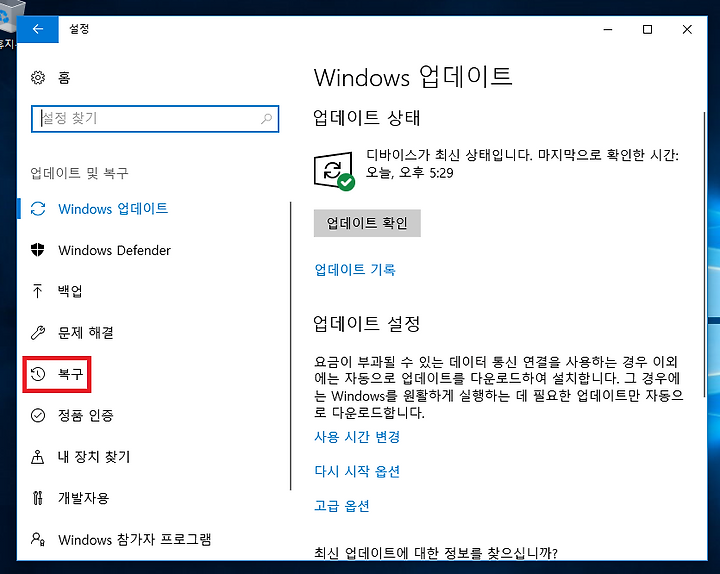Click the Windows 업데이트 page heading
The image size is (720, 574).
tap(413, 77)
